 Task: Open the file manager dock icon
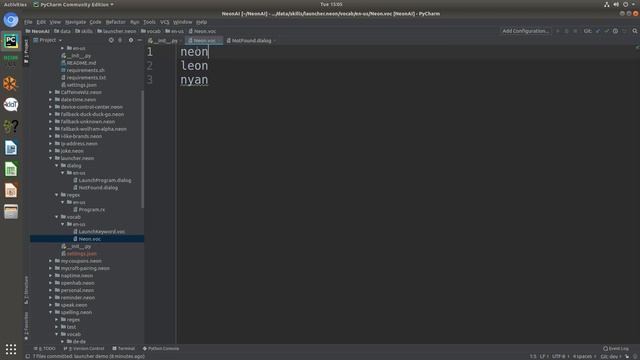pos(11,211)
